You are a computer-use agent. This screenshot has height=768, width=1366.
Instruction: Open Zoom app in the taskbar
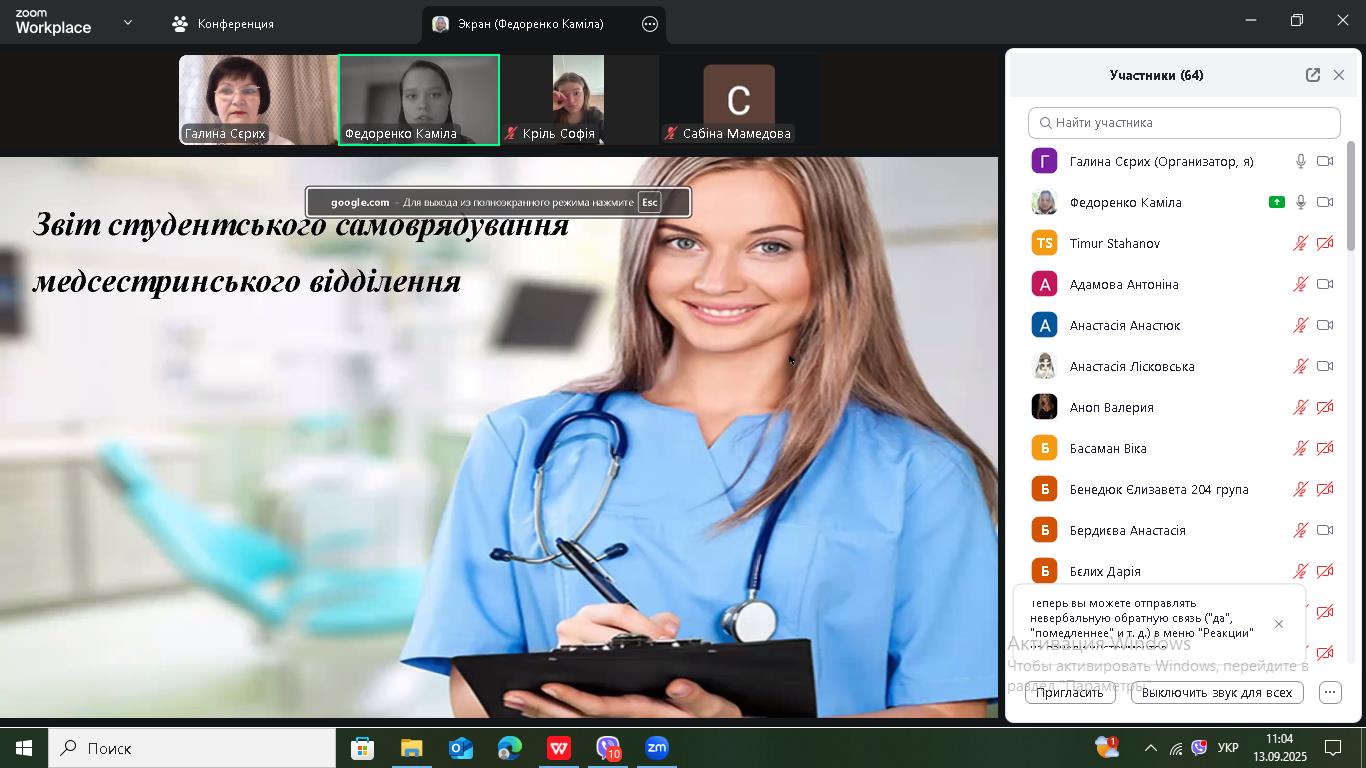[657, 748]
